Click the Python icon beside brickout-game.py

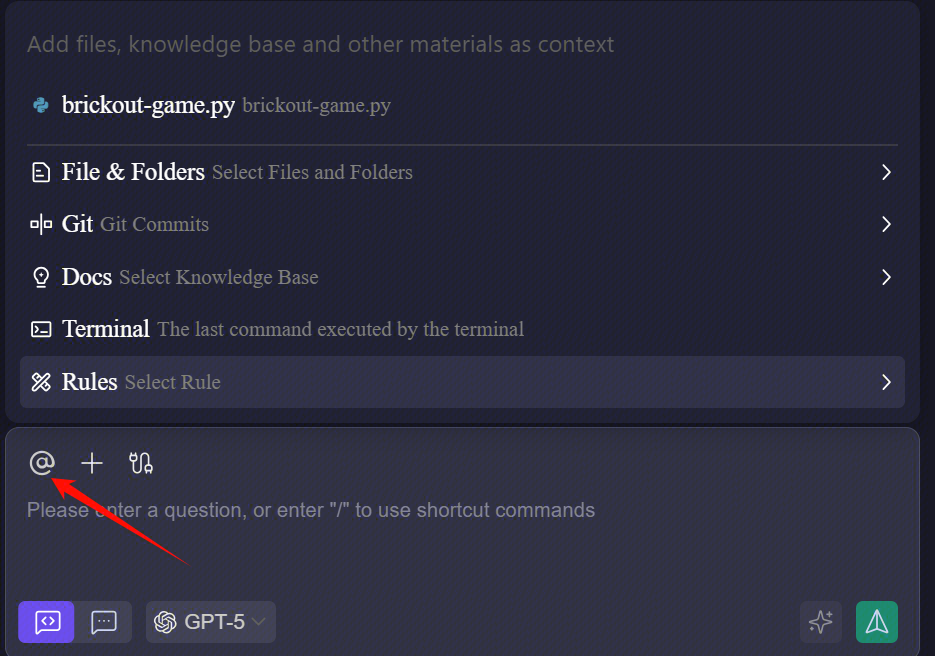coord(41,105)
